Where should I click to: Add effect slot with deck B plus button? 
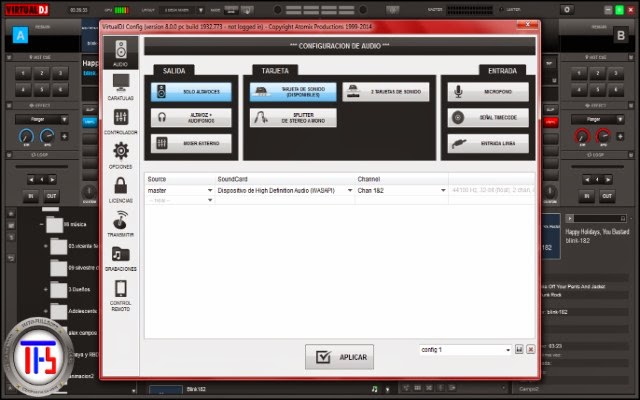point(620,136)
